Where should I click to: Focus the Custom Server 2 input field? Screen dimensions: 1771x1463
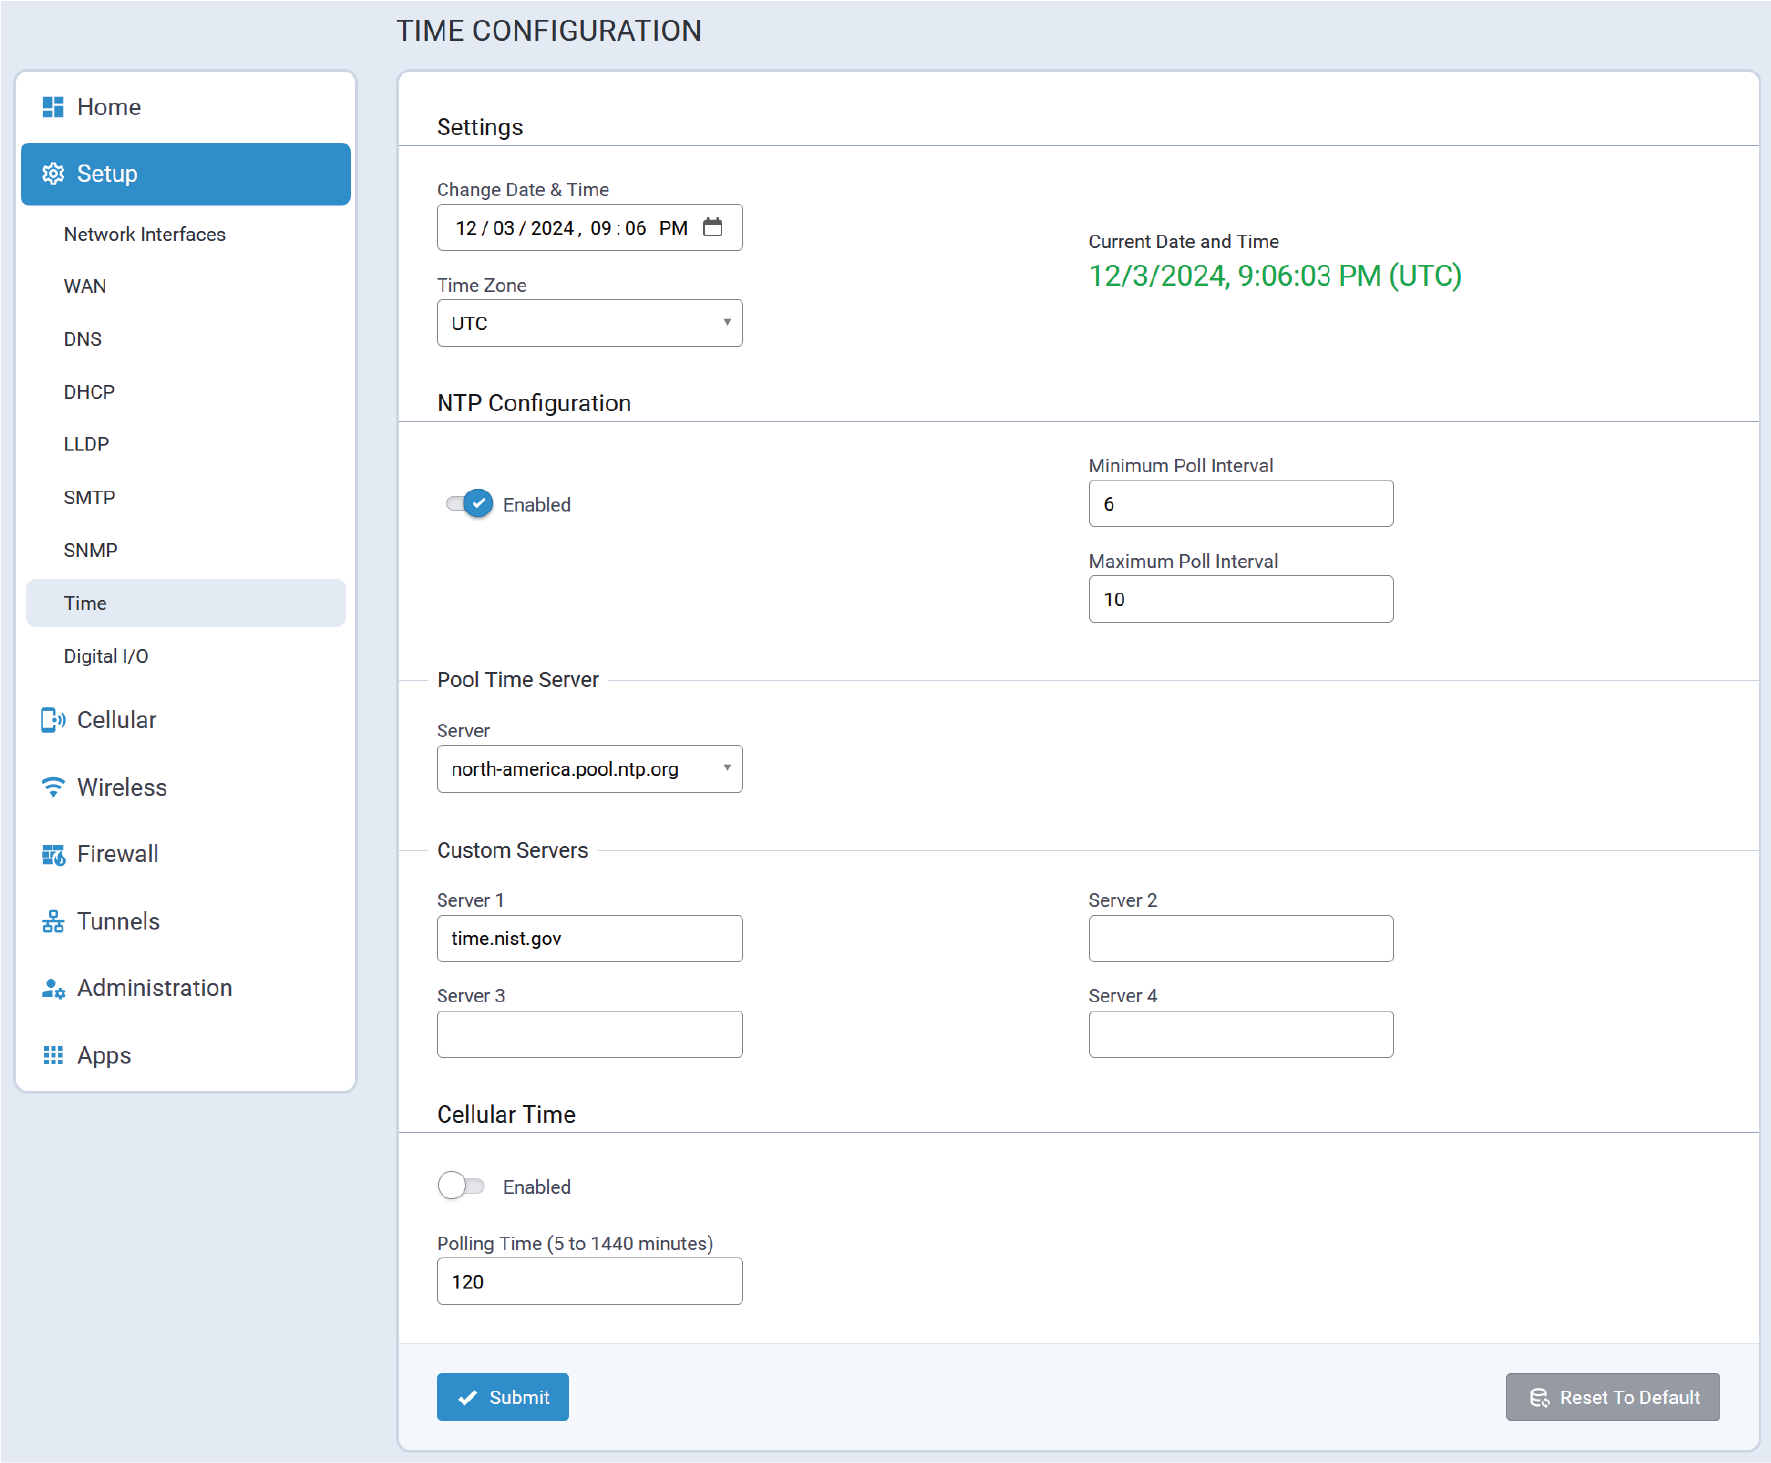1240,939
